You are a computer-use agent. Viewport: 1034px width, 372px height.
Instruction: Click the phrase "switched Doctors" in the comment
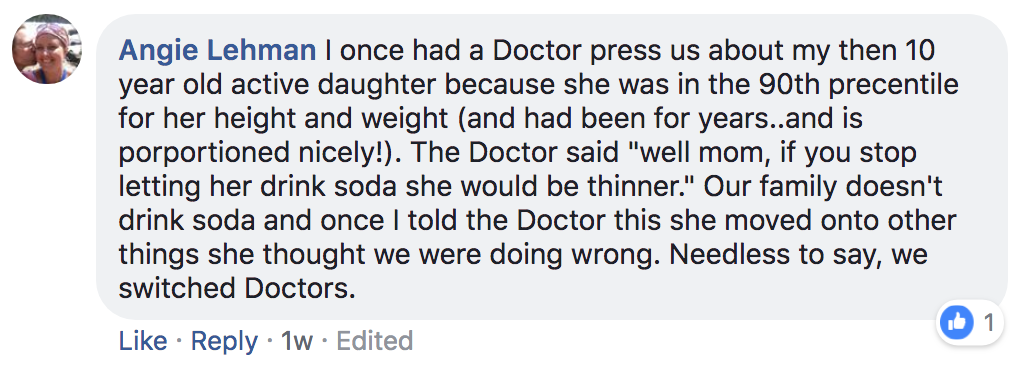pos(237,288)
